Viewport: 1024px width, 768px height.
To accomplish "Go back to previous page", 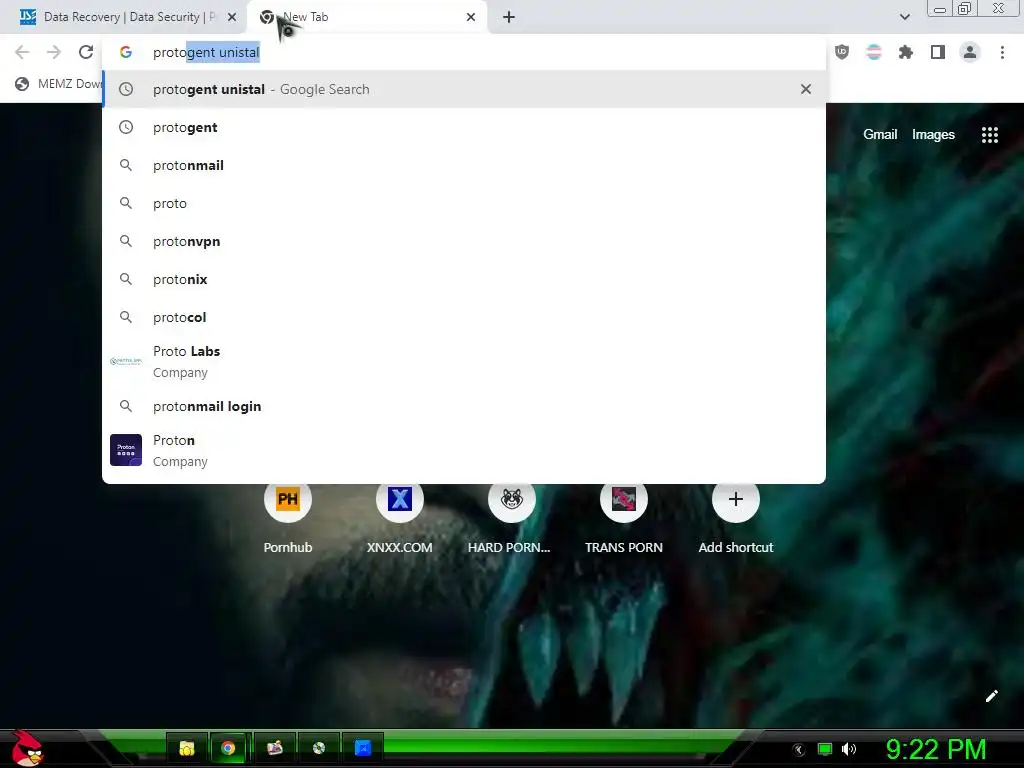I will coord(22,52).
